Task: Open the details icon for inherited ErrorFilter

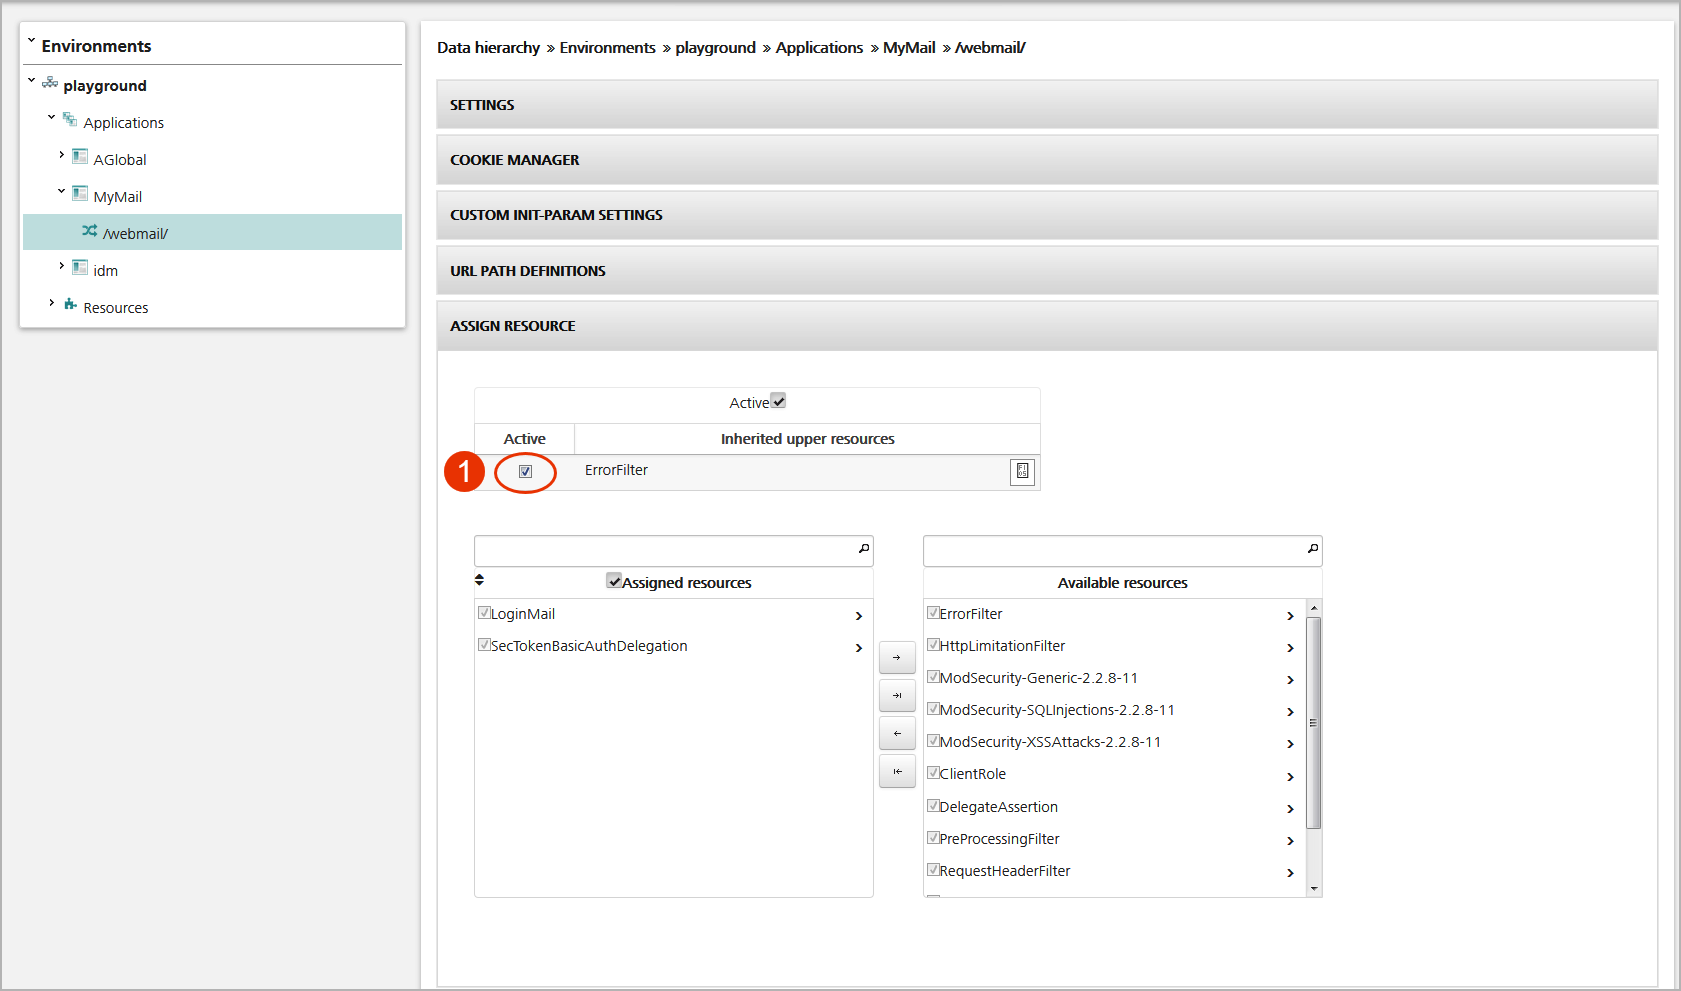Action: [1022, 472]
